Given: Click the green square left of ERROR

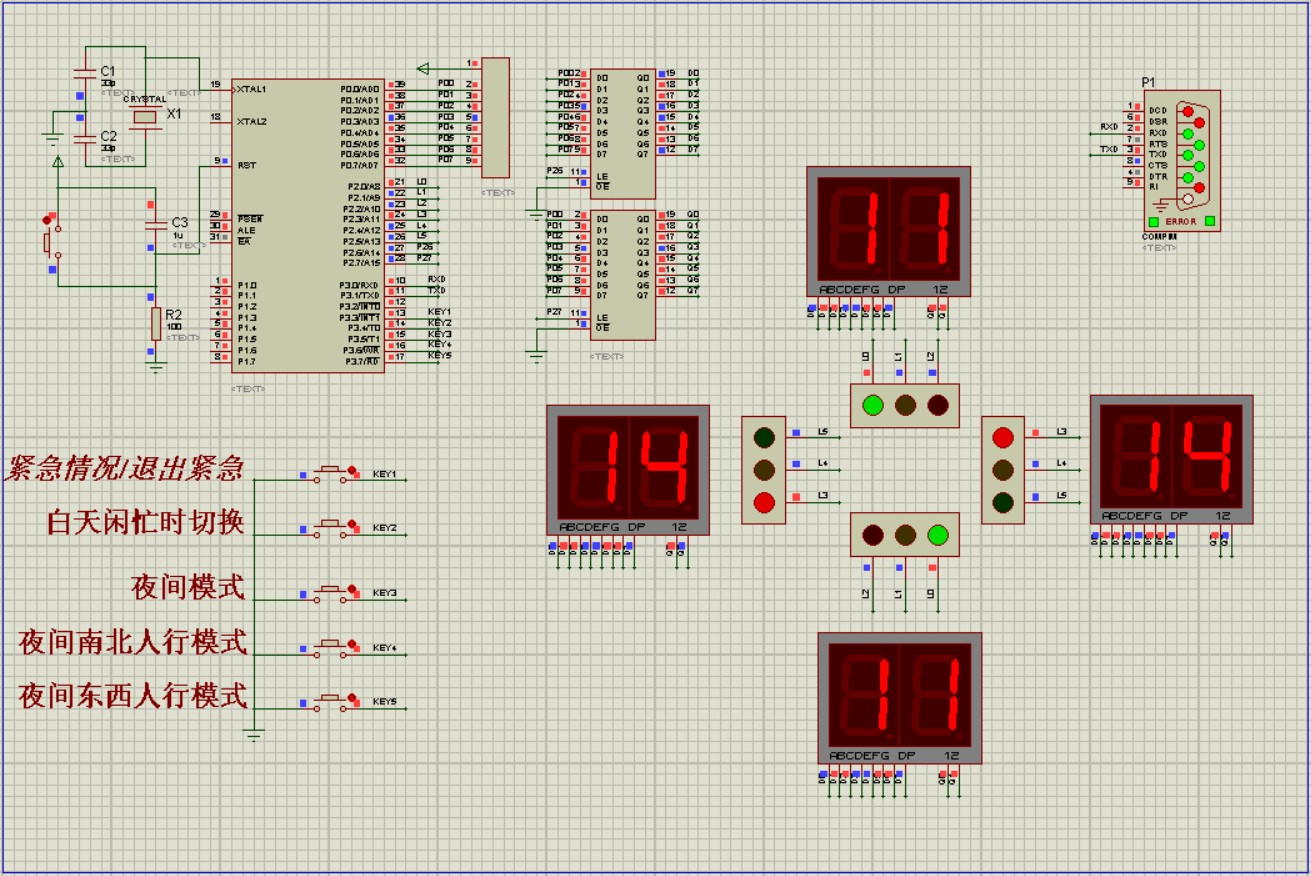Looking at the screenshot, I should [1153, 221].
